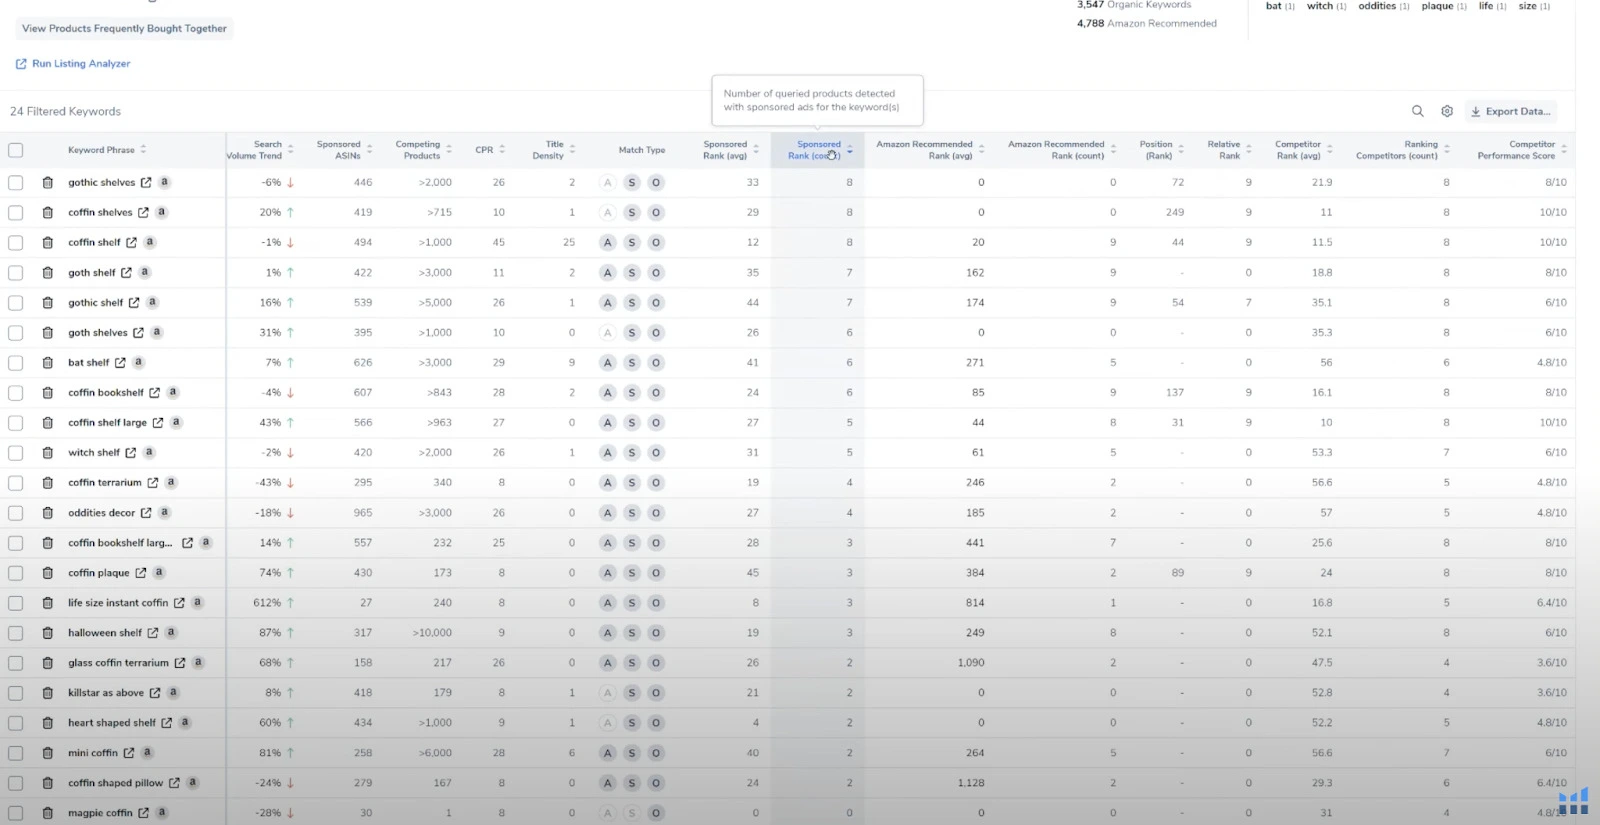This screenshot has height=825, width=1600.
Task: Open external link for 'halloween shelf'
Action: click(153, 633)
